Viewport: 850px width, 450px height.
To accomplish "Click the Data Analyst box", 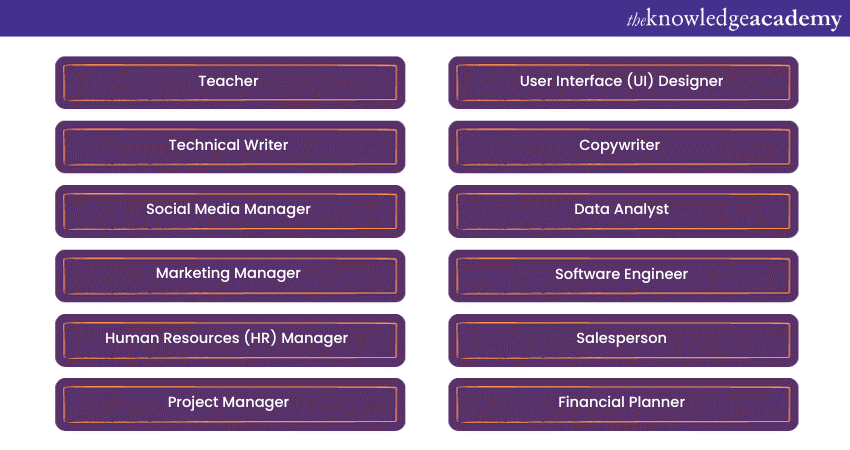I will (x=622, y=210).
